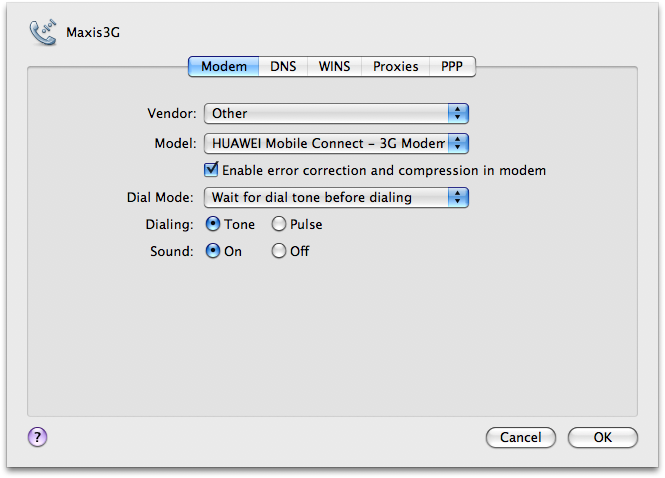Switch to the DNS tab
This screenshot has height=478, width=665.
pyautogui.click(x=283, y=67)
